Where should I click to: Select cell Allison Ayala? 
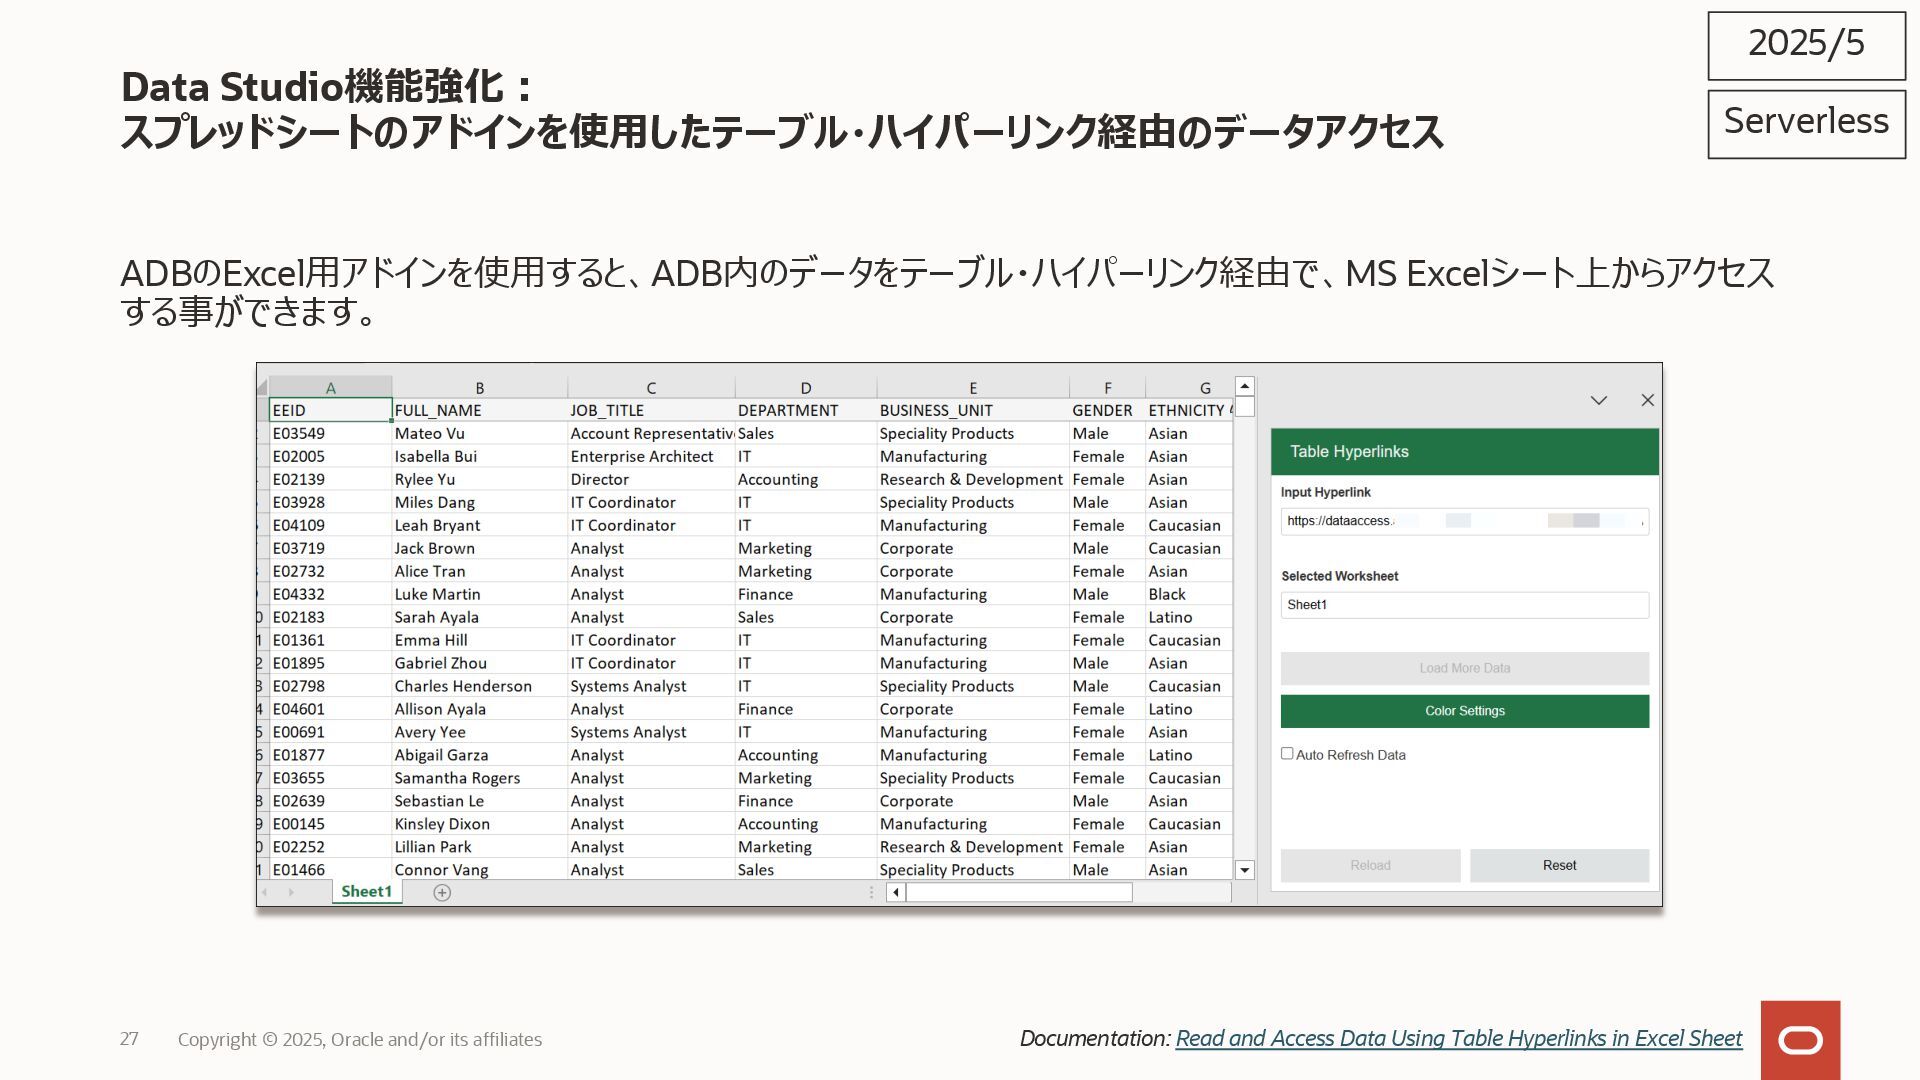479,709
